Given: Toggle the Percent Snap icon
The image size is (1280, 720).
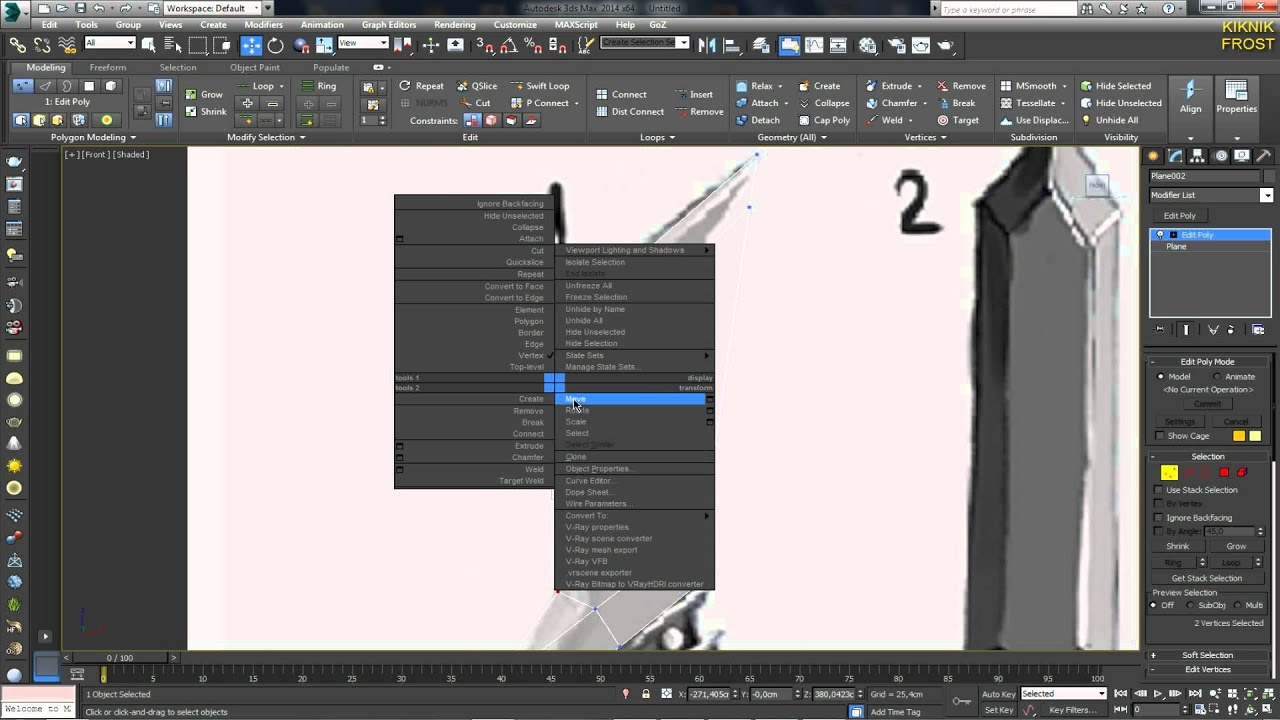Looking at the screenshot, I should [535, 44].
